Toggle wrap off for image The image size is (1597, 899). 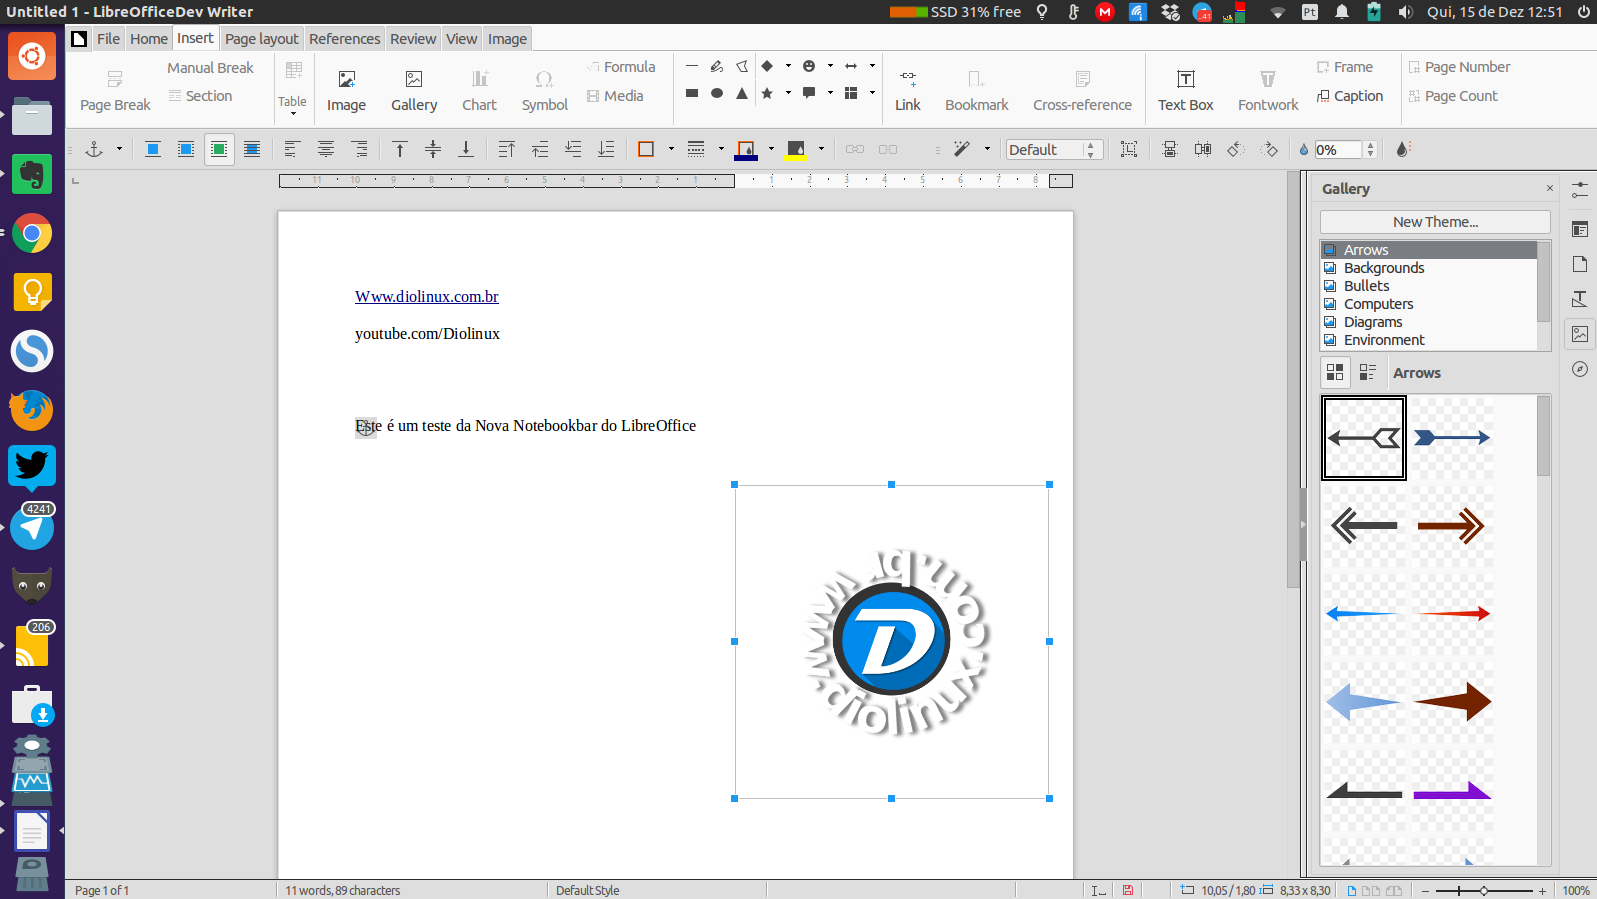click(x=153, y=149)
